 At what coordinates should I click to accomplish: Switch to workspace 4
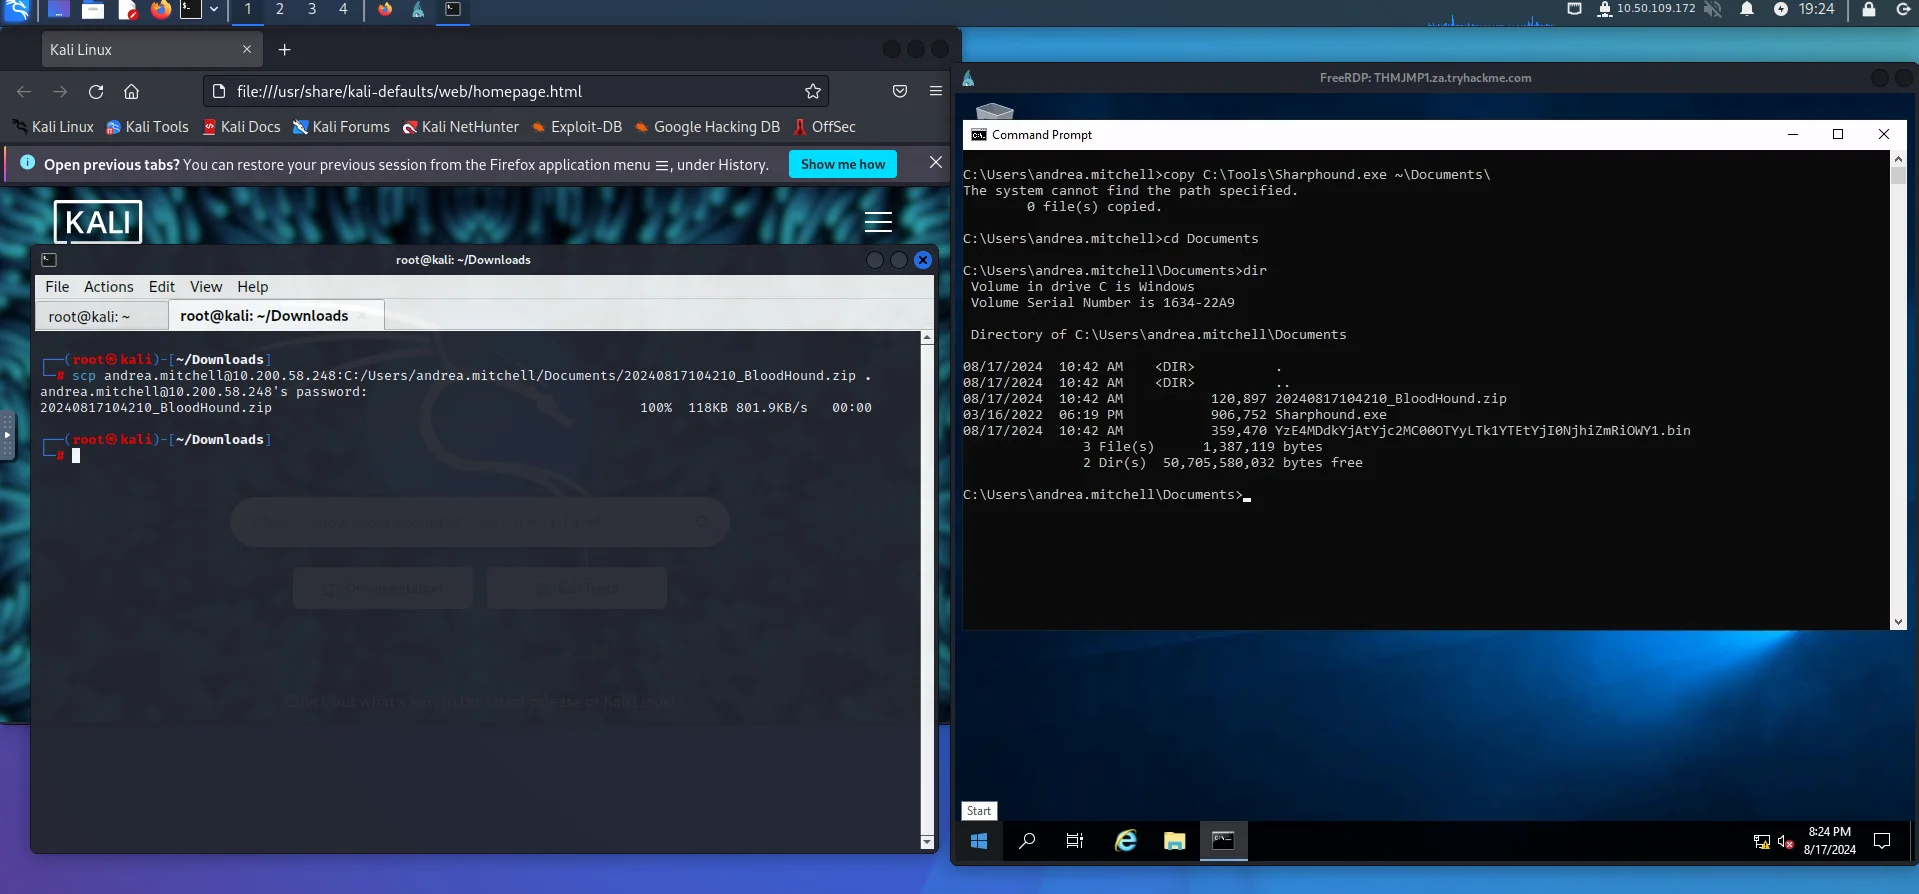(x=344, y=9)
